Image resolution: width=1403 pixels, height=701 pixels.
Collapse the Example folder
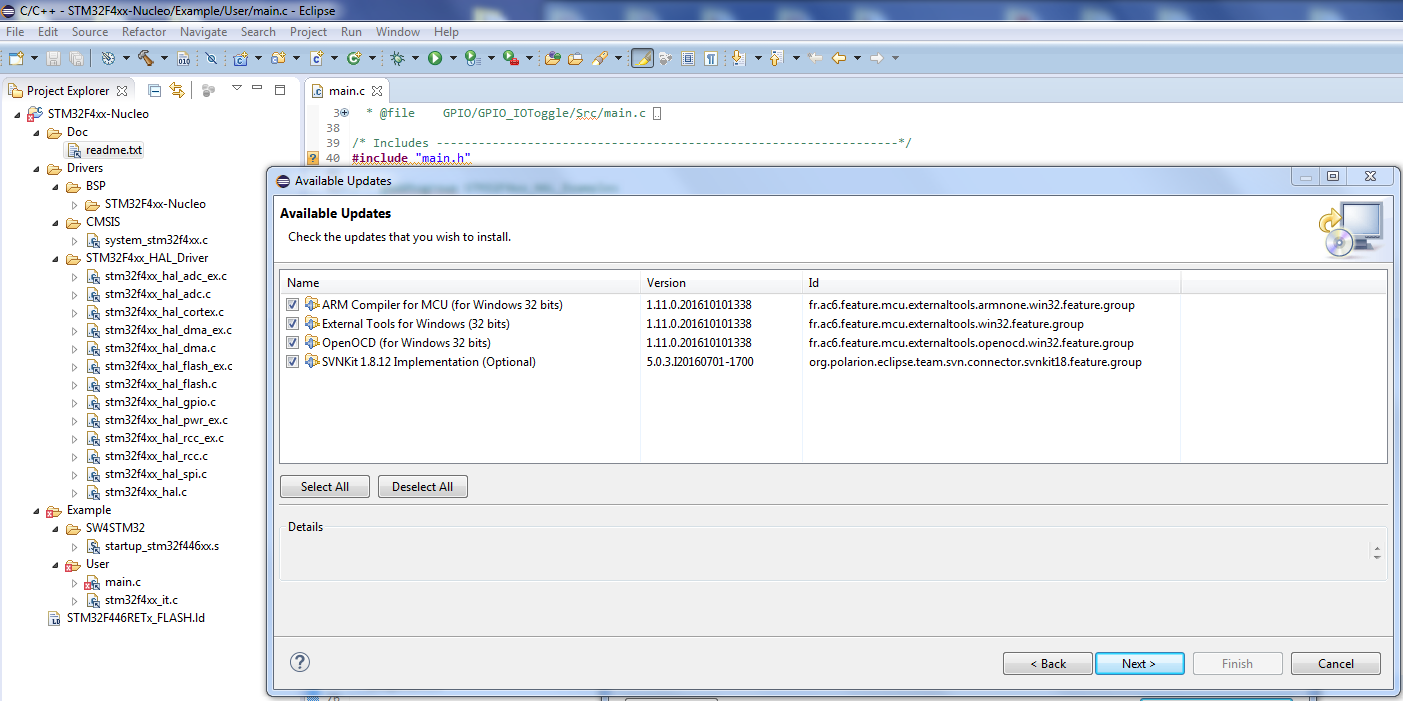pos(37,510)
